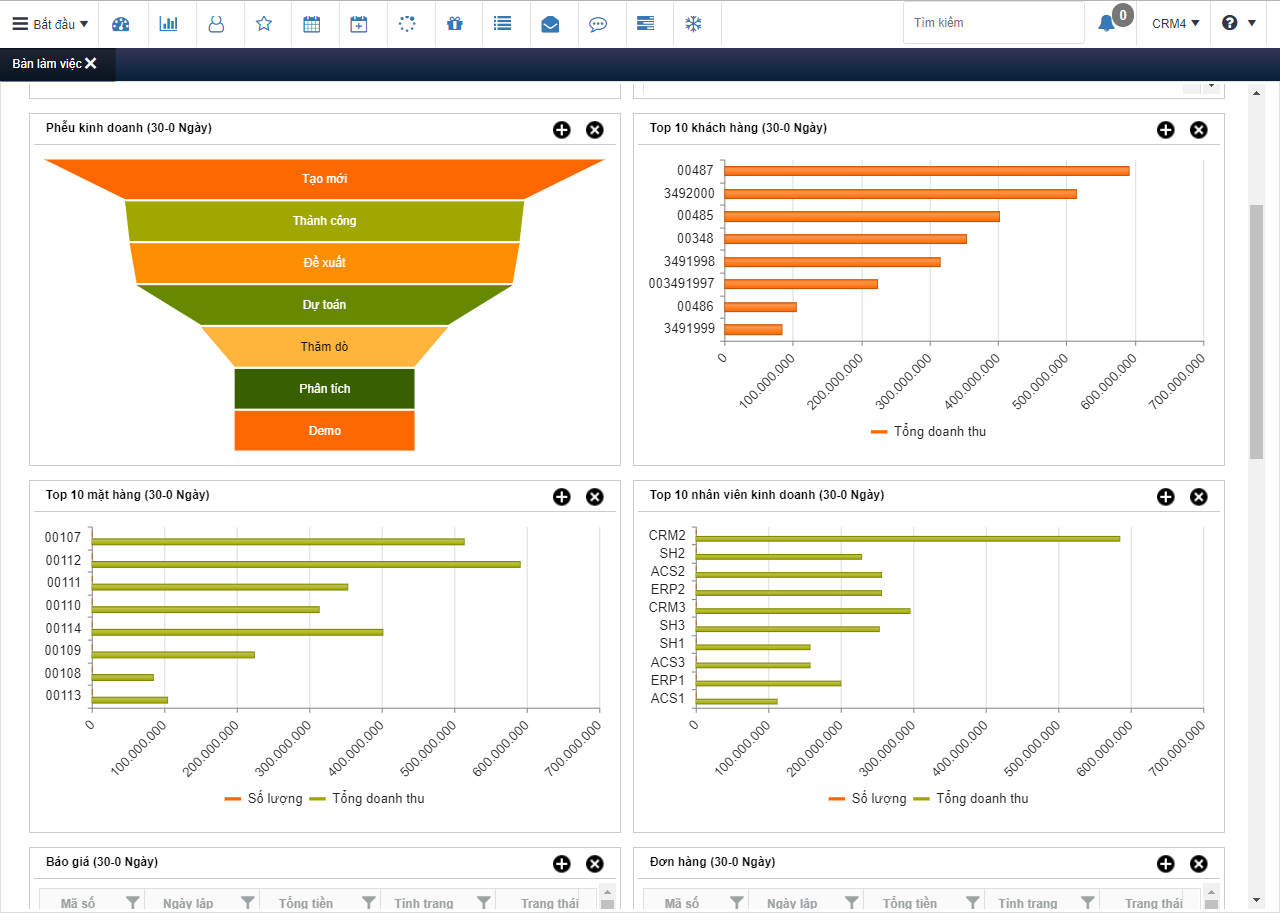
Task: Toggle Số lượng legend in mặt hàng chart
Action: click(x=263, y=799)
